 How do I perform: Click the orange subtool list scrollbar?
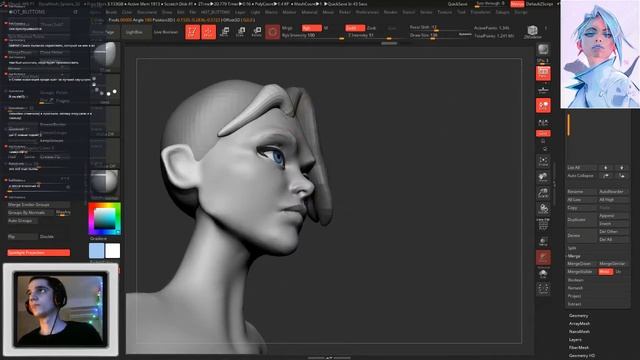tap(568, 124)
